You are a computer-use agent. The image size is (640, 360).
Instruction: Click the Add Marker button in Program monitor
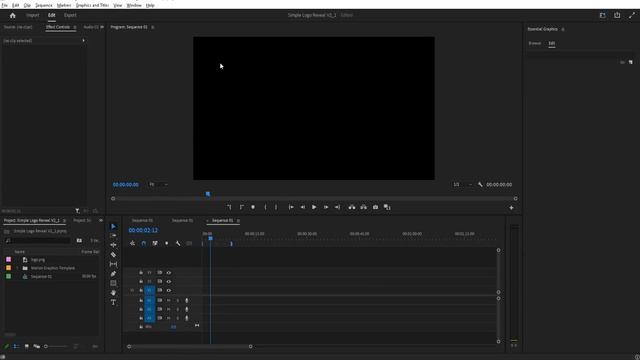click(253, 207)
